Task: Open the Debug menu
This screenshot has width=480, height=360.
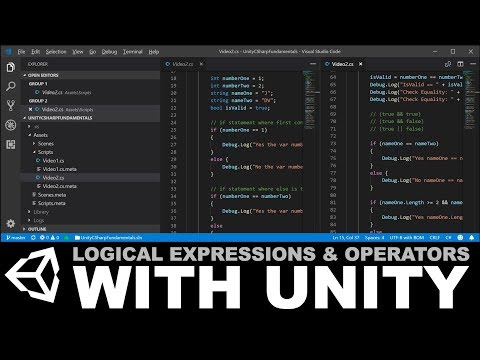Action: pos(109,52)
